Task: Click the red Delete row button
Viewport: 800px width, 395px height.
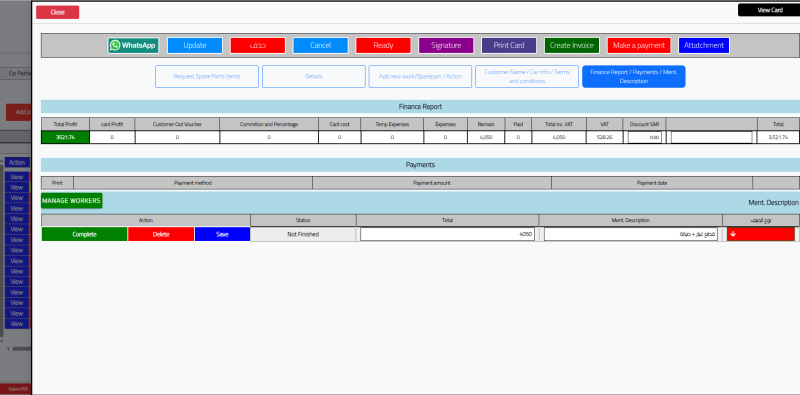Action: click(x=161, y=234)
